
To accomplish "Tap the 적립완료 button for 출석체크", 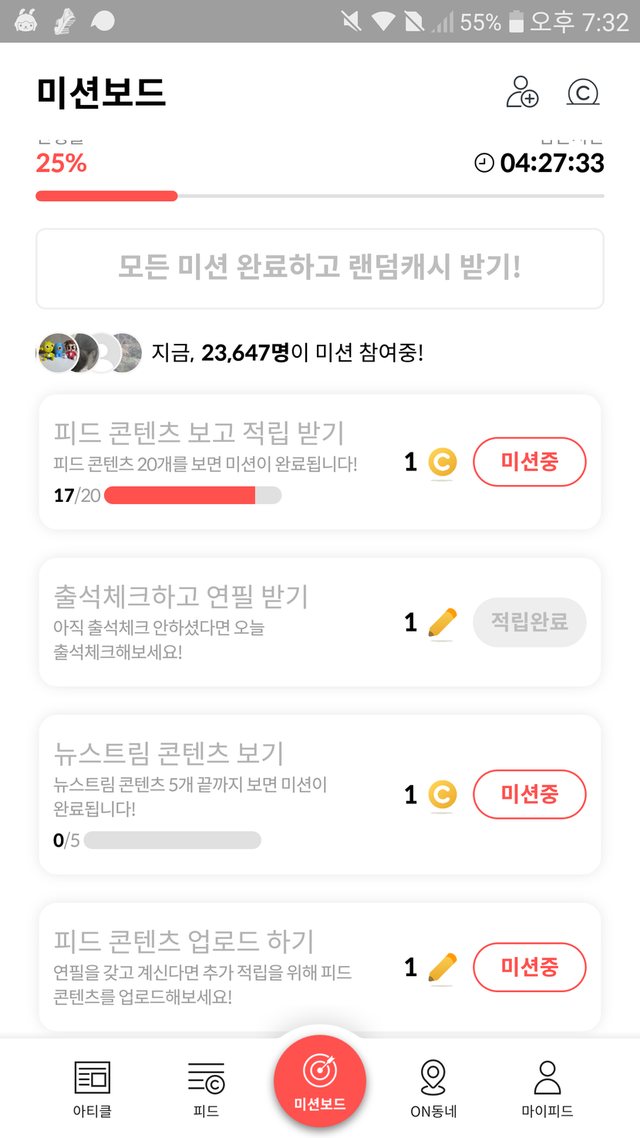I will (x=529, y=622).
